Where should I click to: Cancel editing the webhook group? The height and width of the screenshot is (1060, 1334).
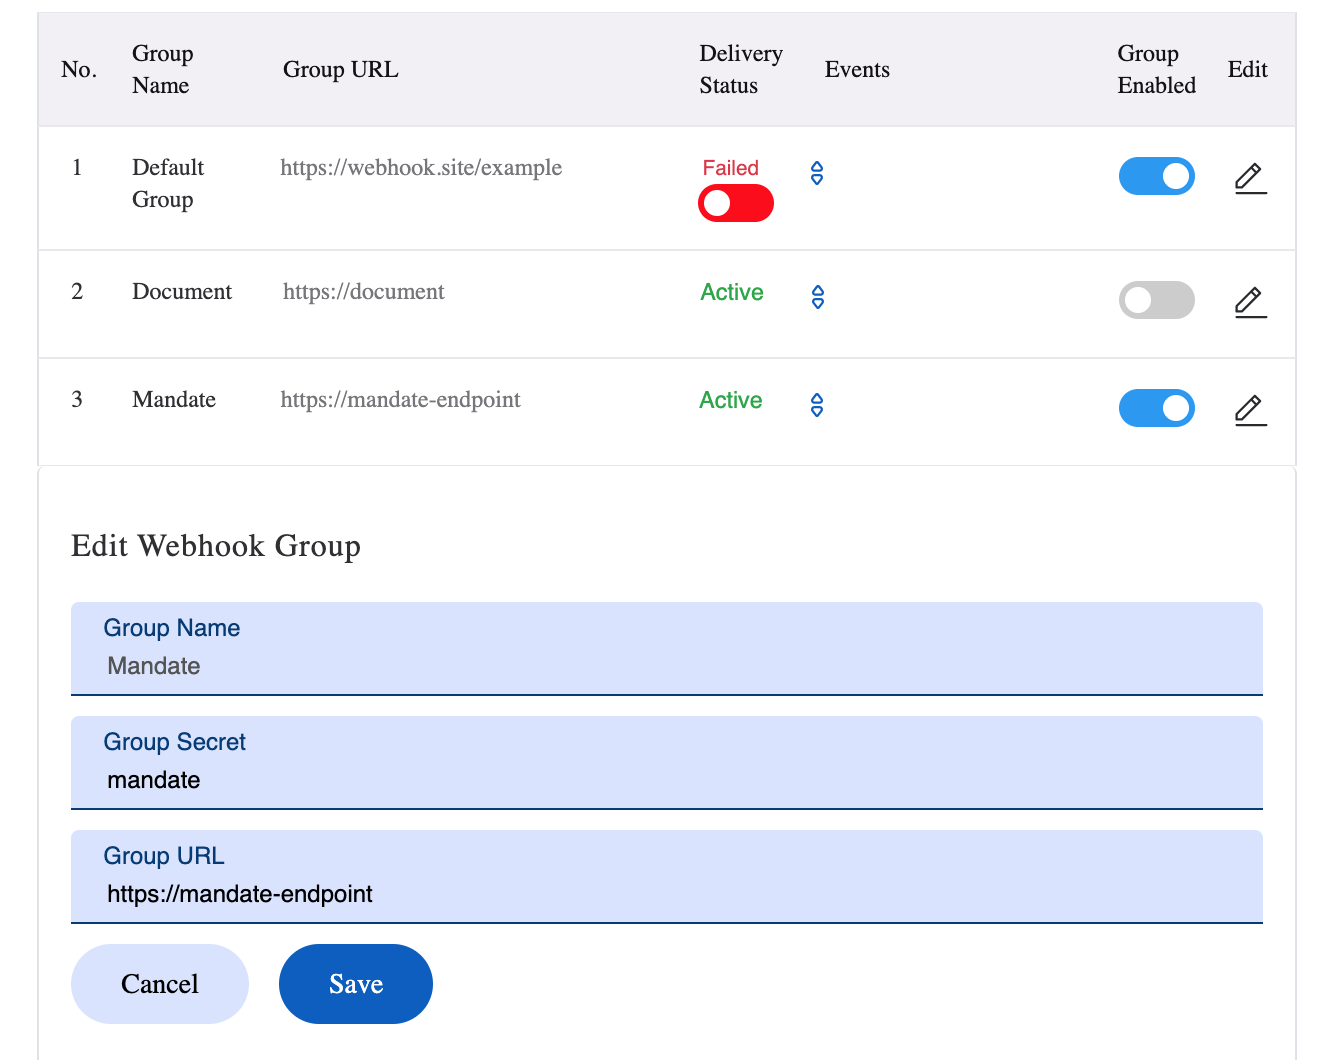pyautogui.click(x=160, y=984)
